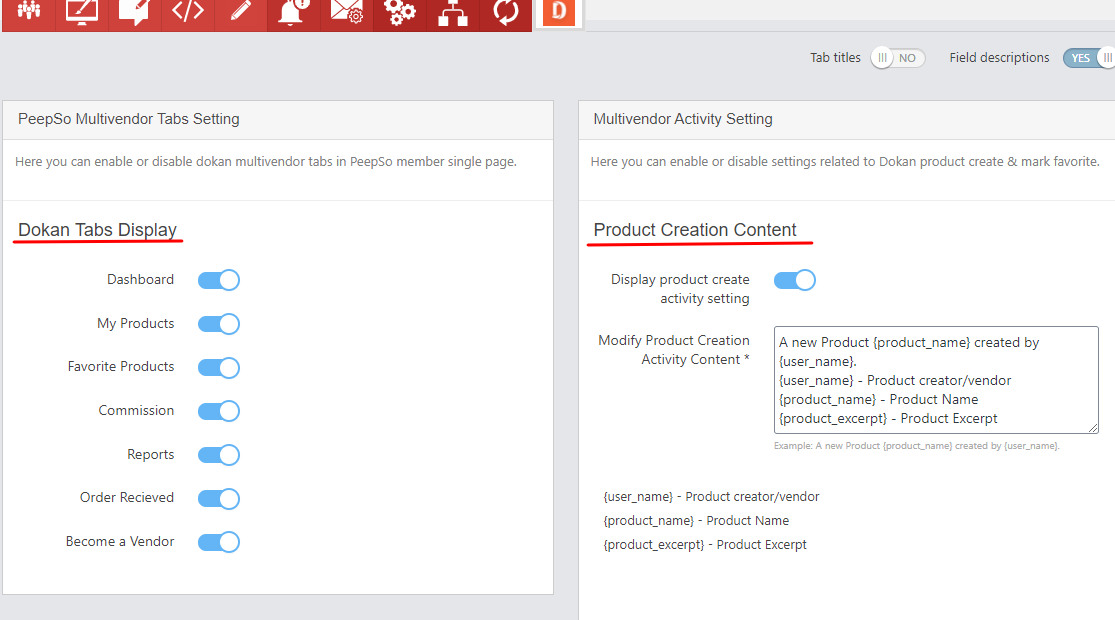Click the Tab titles label
The height and width of the screenshot is (620, 1115).
[836, 58]
